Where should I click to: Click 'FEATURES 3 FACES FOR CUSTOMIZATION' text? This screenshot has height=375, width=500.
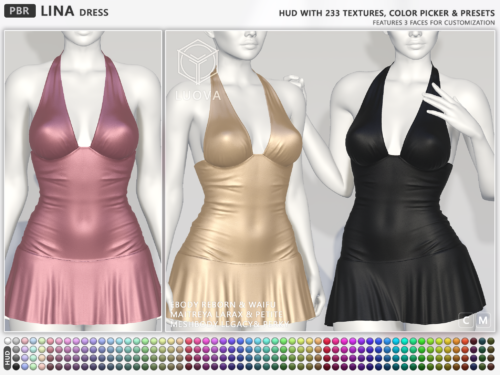pos(434,23)
